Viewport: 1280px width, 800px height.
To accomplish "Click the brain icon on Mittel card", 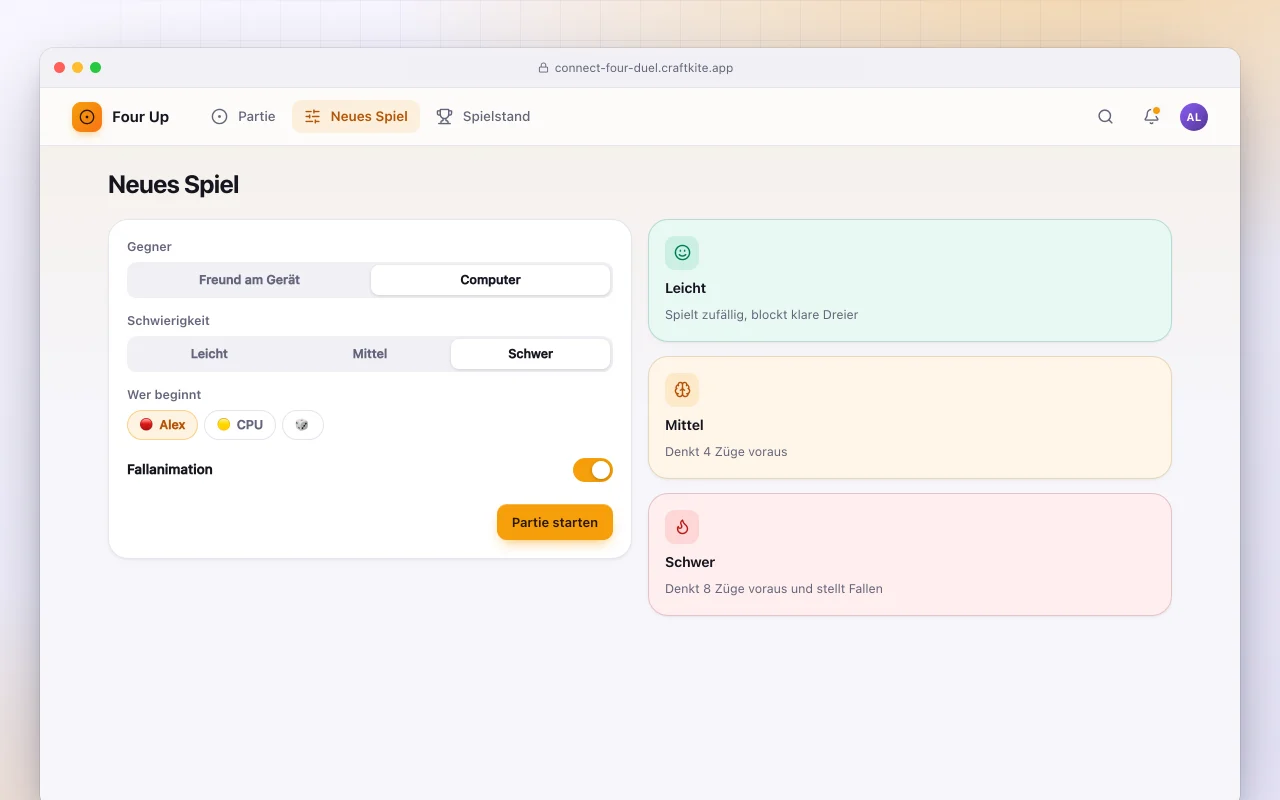I will click(x=682, y=390).
